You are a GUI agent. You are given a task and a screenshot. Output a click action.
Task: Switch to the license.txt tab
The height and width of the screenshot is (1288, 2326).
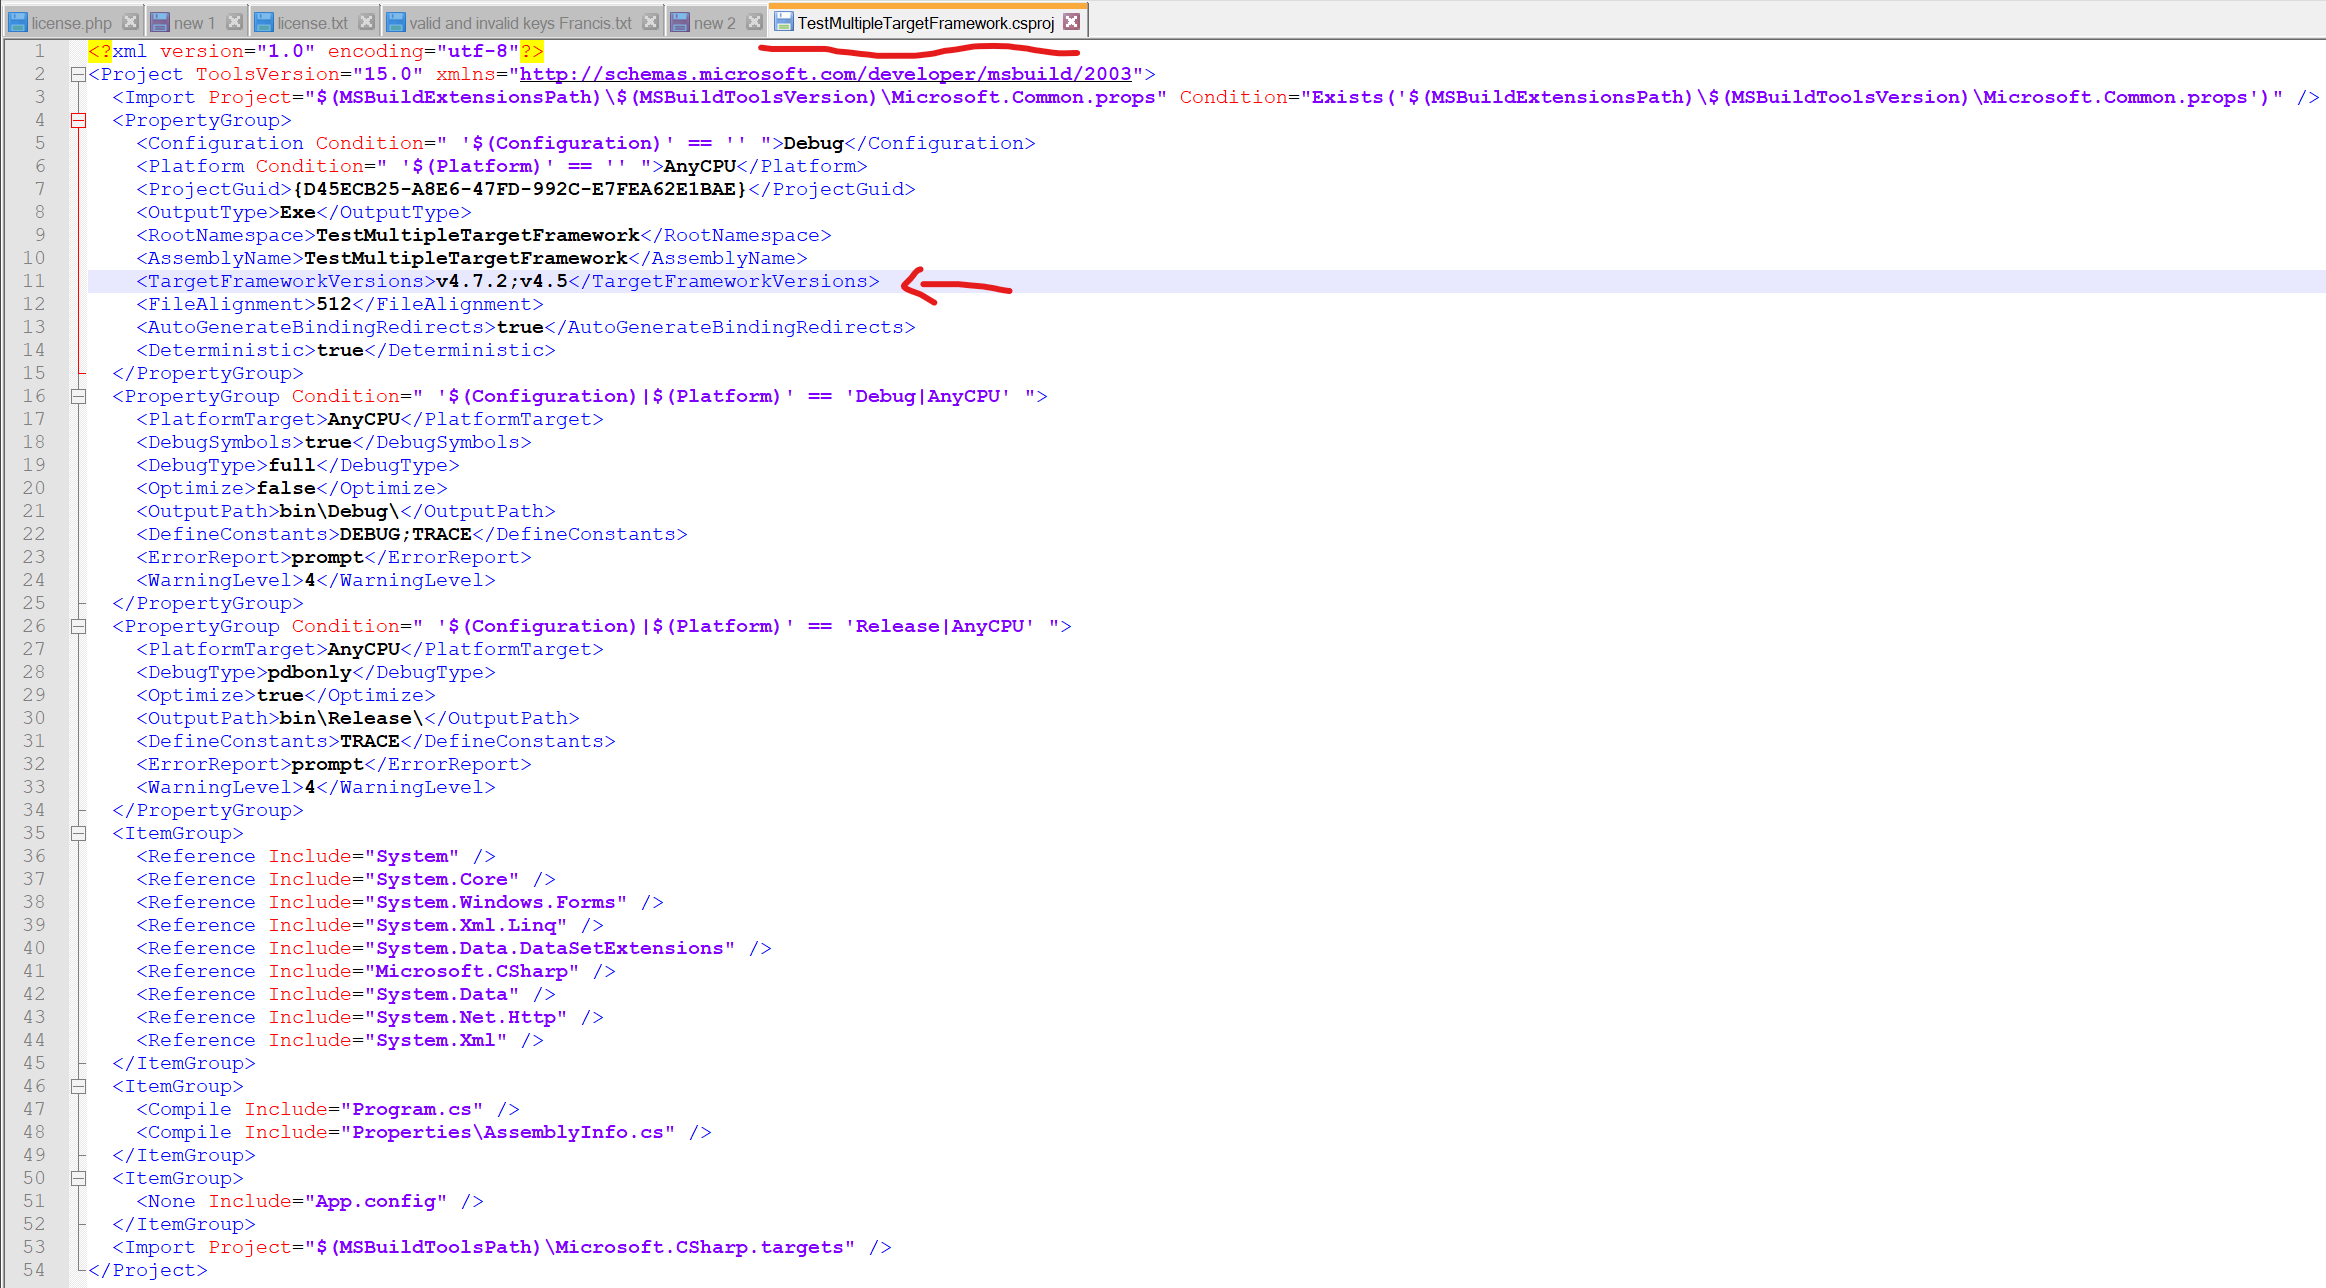click(312, 23)
